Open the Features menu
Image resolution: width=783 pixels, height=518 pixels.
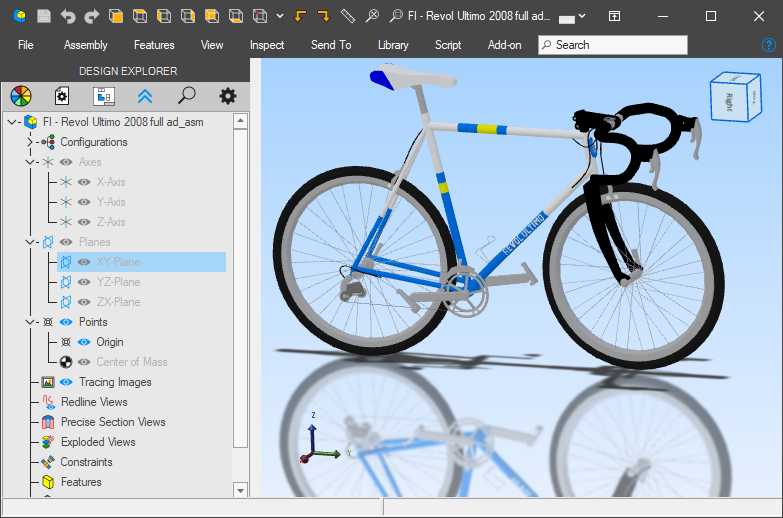(154, 45)
